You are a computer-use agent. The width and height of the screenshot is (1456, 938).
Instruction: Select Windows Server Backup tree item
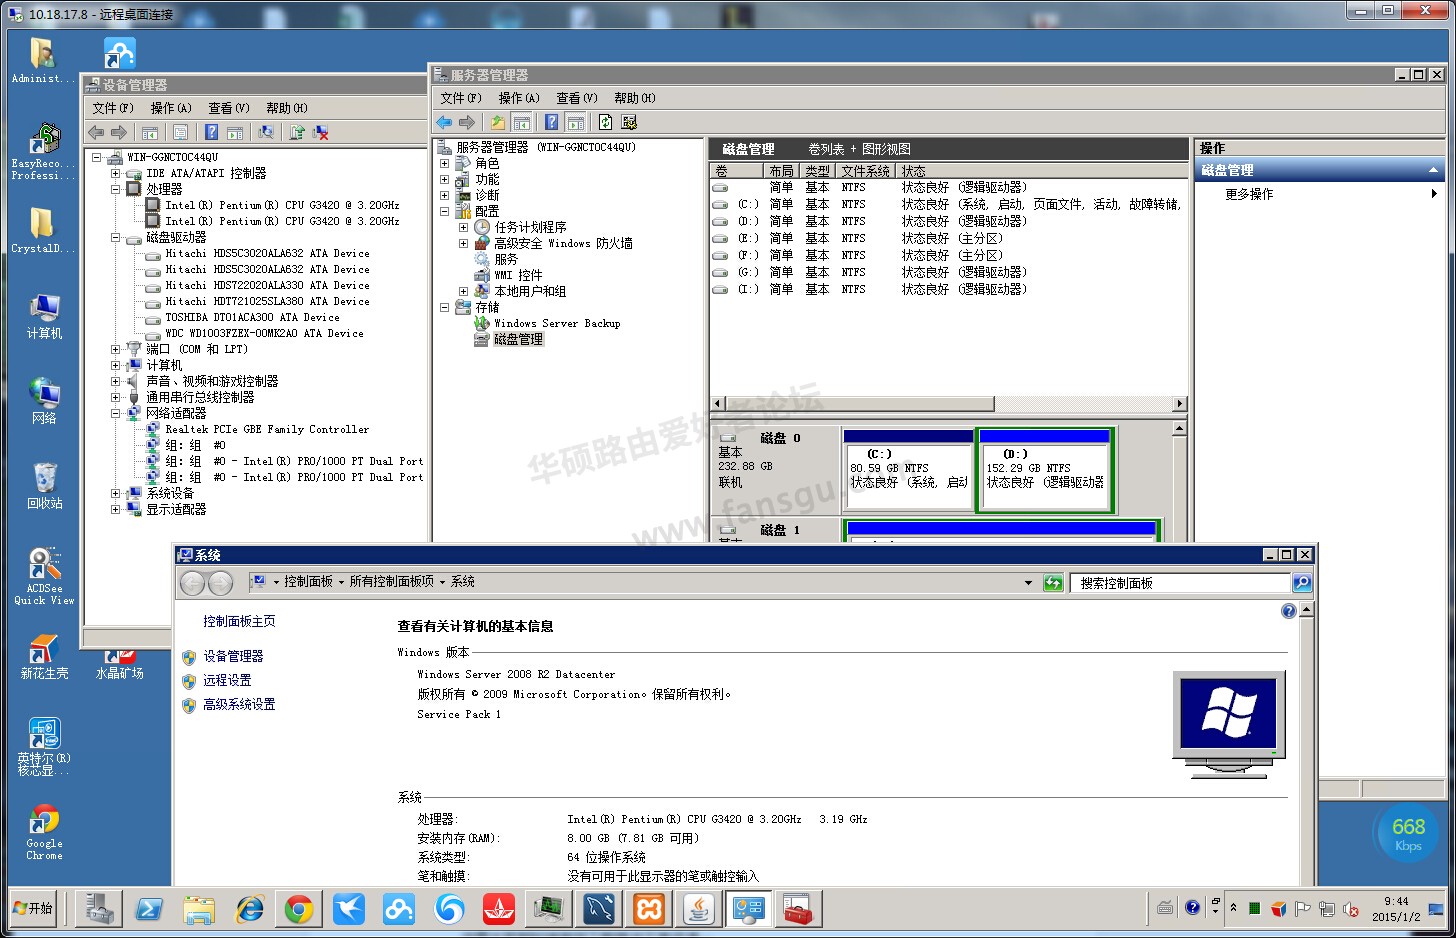557,323
